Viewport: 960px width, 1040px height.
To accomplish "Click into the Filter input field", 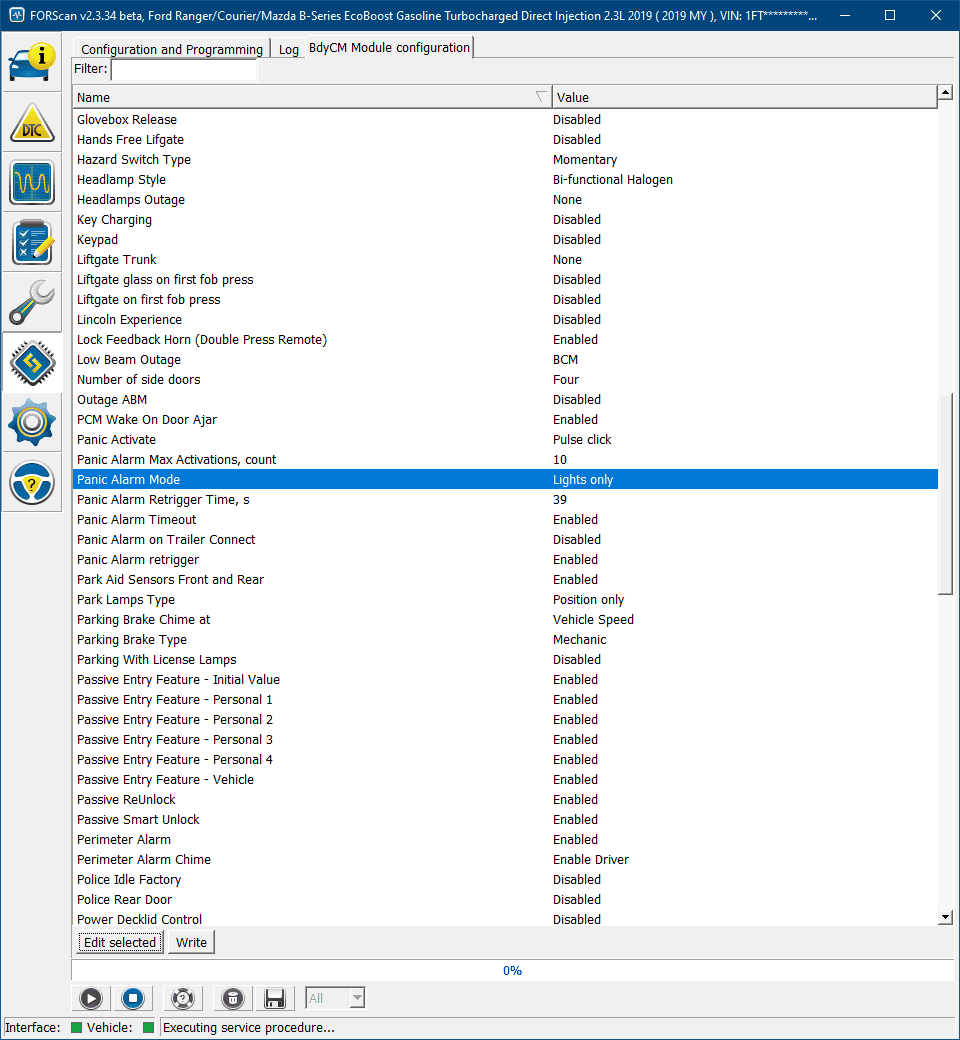I will pyautogui.click(x=184, y=69).
